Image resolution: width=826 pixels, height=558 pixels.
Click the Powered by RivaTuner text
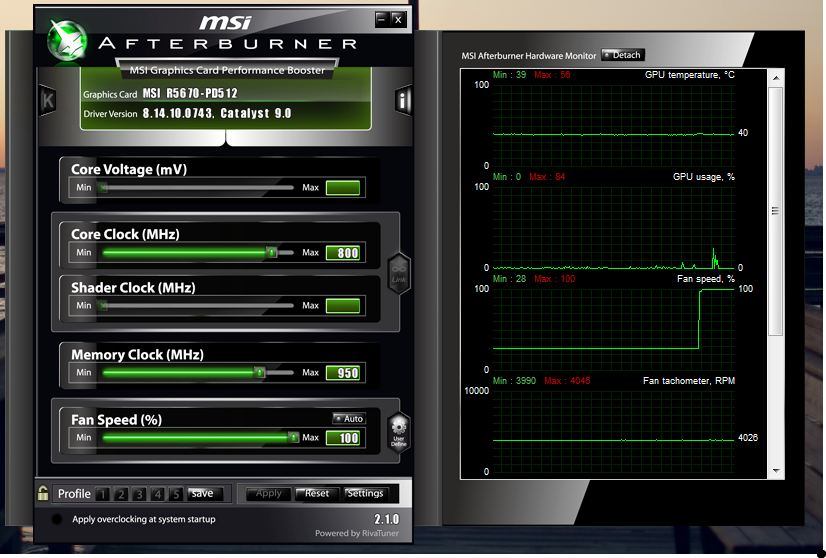357,533
